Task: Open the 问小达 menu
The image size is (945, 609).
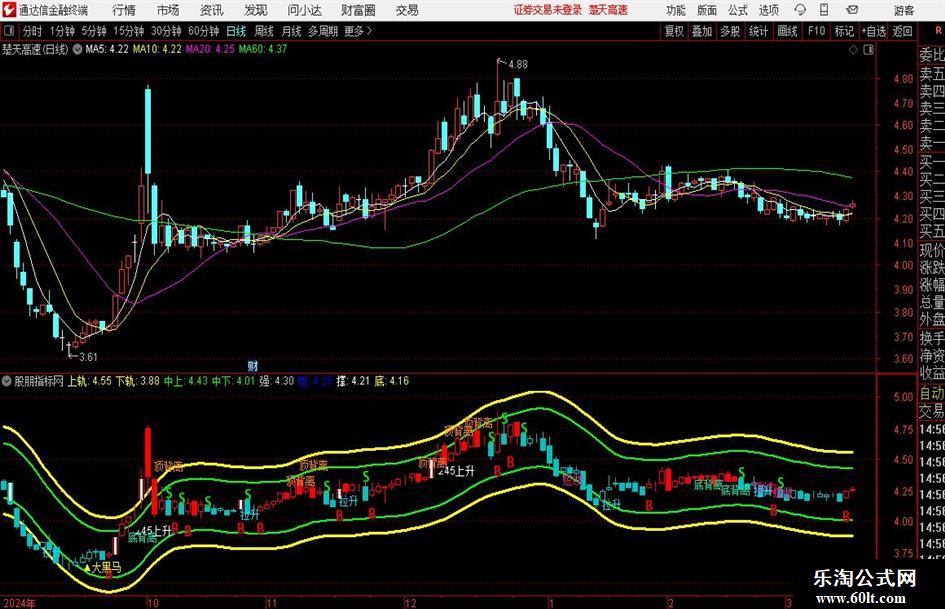Action: (304, 10)
